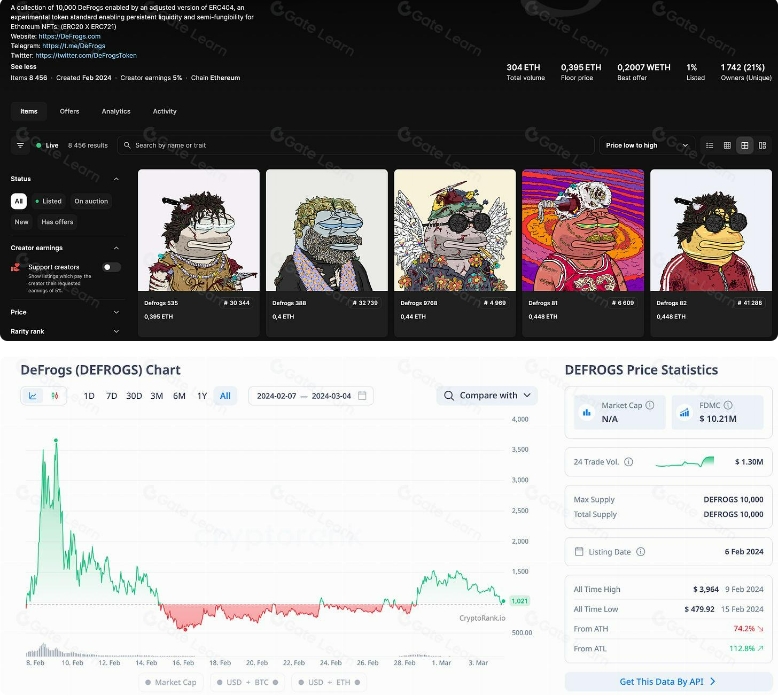Image resolution: width=779 pixels, height=696 pixels.
Task: Show Listing Date info icon
Action: (x=640, y=551)
